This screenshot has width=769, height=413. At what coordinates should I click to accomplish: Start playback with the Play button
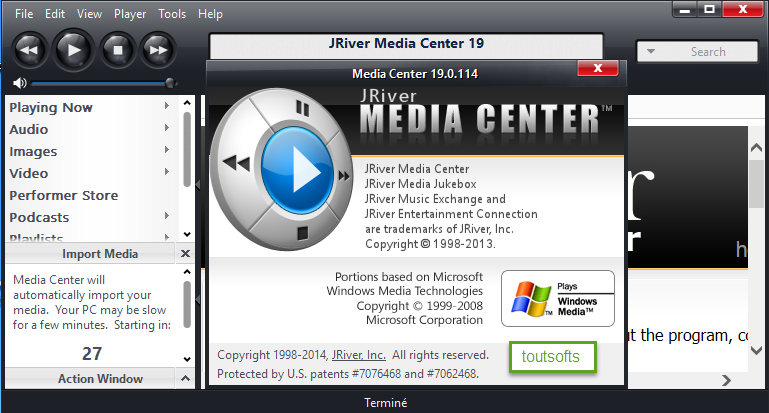pos(74,50)
